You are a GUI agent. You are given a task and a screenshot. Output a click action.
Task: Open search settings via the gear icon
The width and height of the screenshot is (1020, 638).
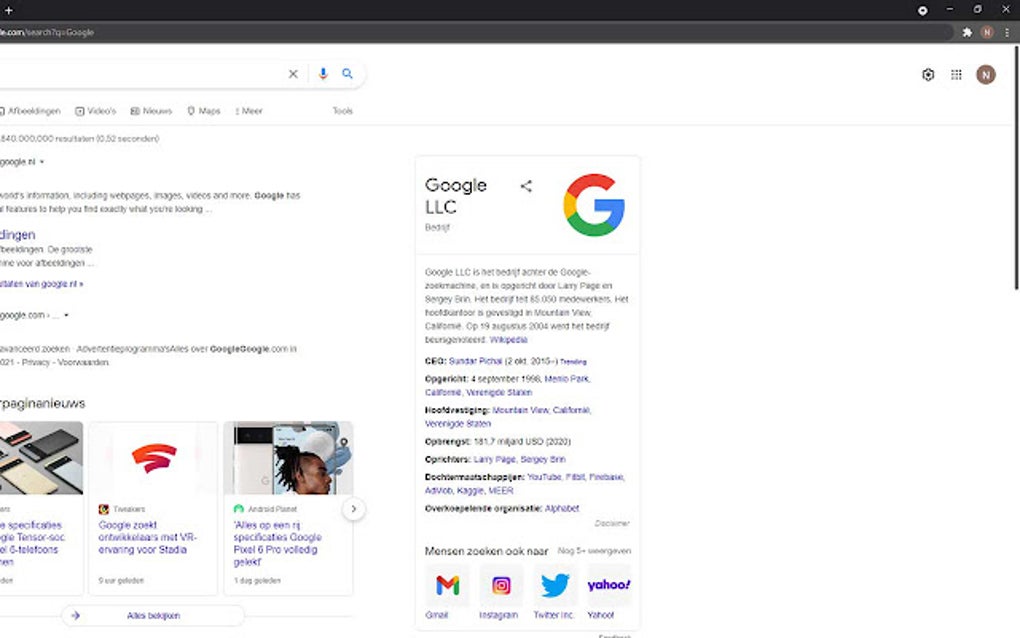coord(927,74)
